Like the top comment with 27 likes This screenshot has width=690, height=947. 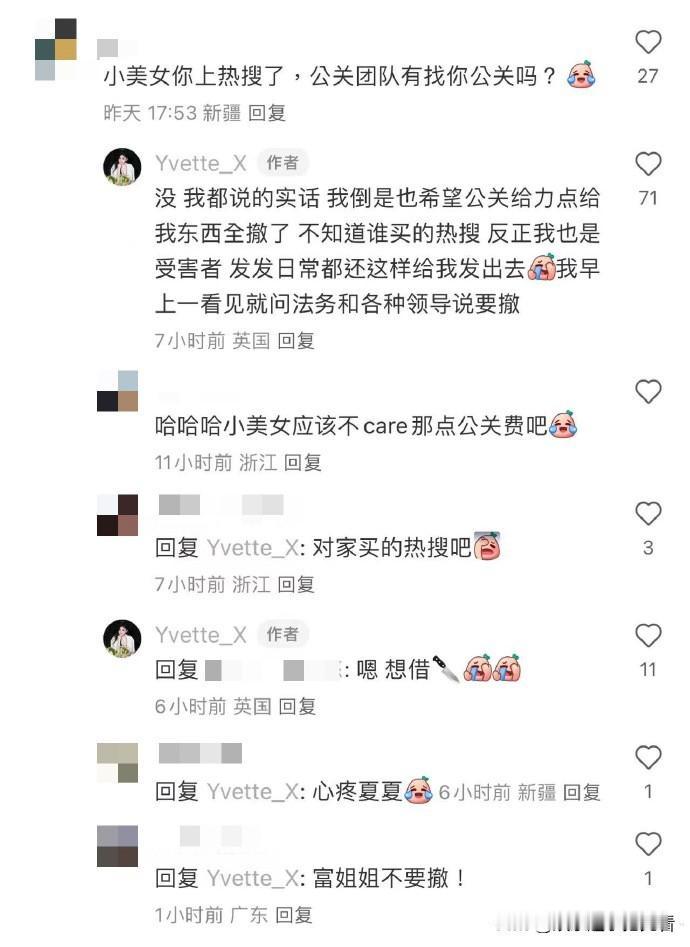(x=648, y=42)
